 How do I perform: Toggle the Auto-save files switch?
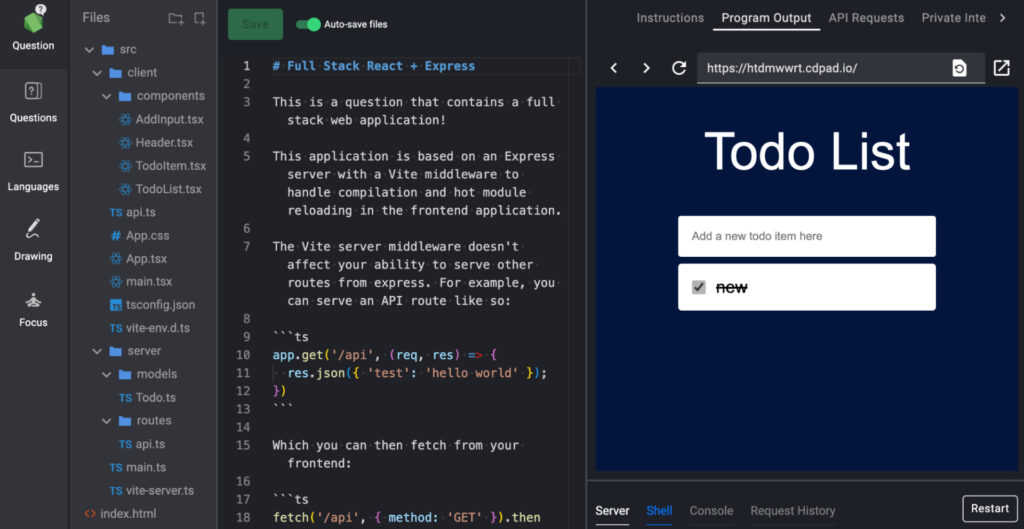(308, 24)
